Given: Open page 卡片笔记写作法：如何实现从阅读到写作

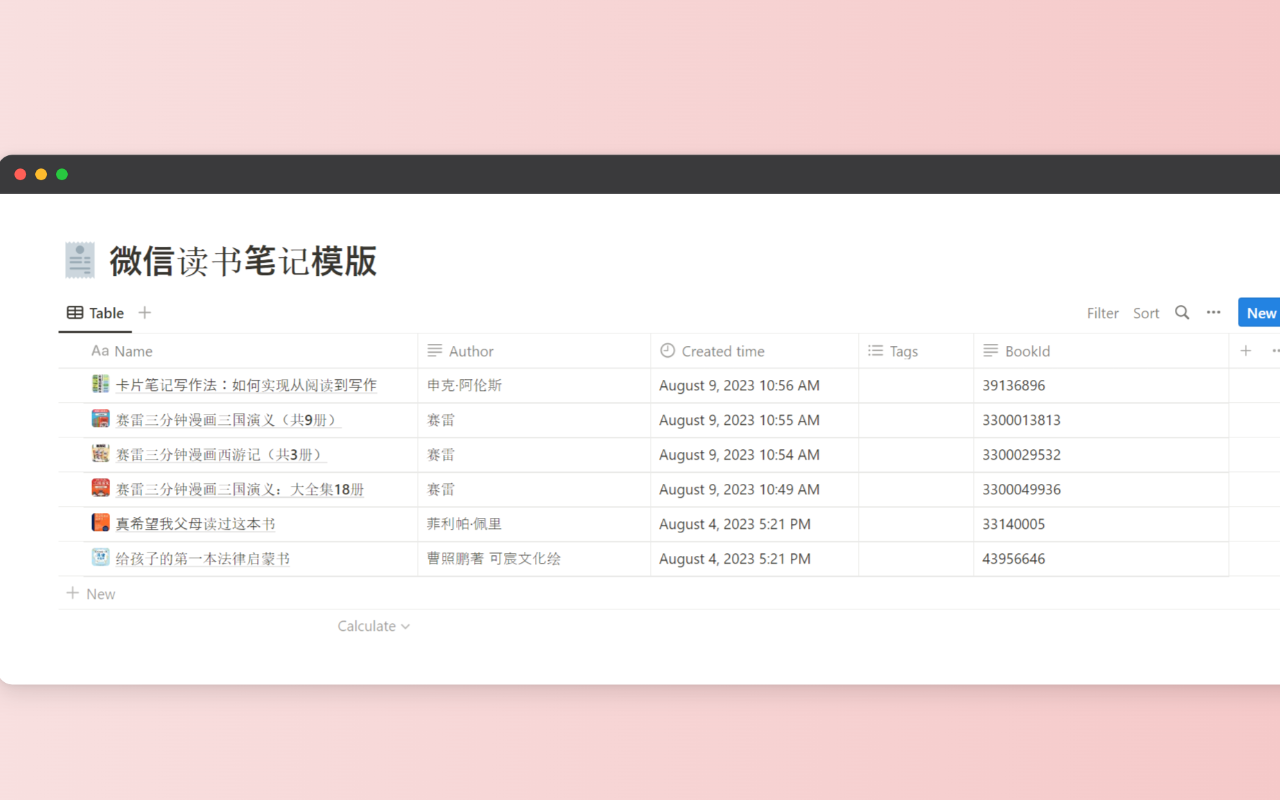Looking at the screenshot, I should pos(246,385).
